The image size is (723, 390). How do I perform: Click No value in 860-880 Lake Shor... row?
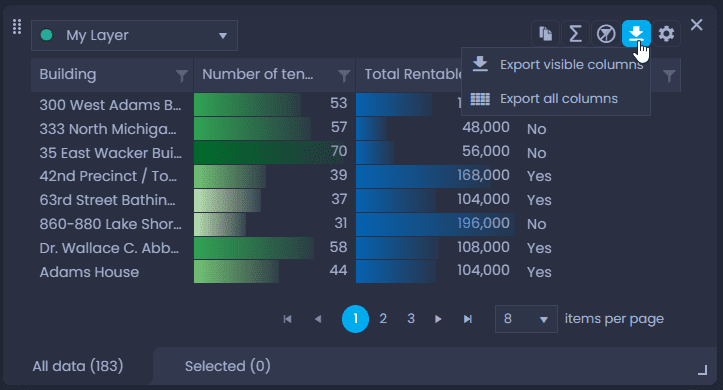pyautogui.click(x=537, y=224)
